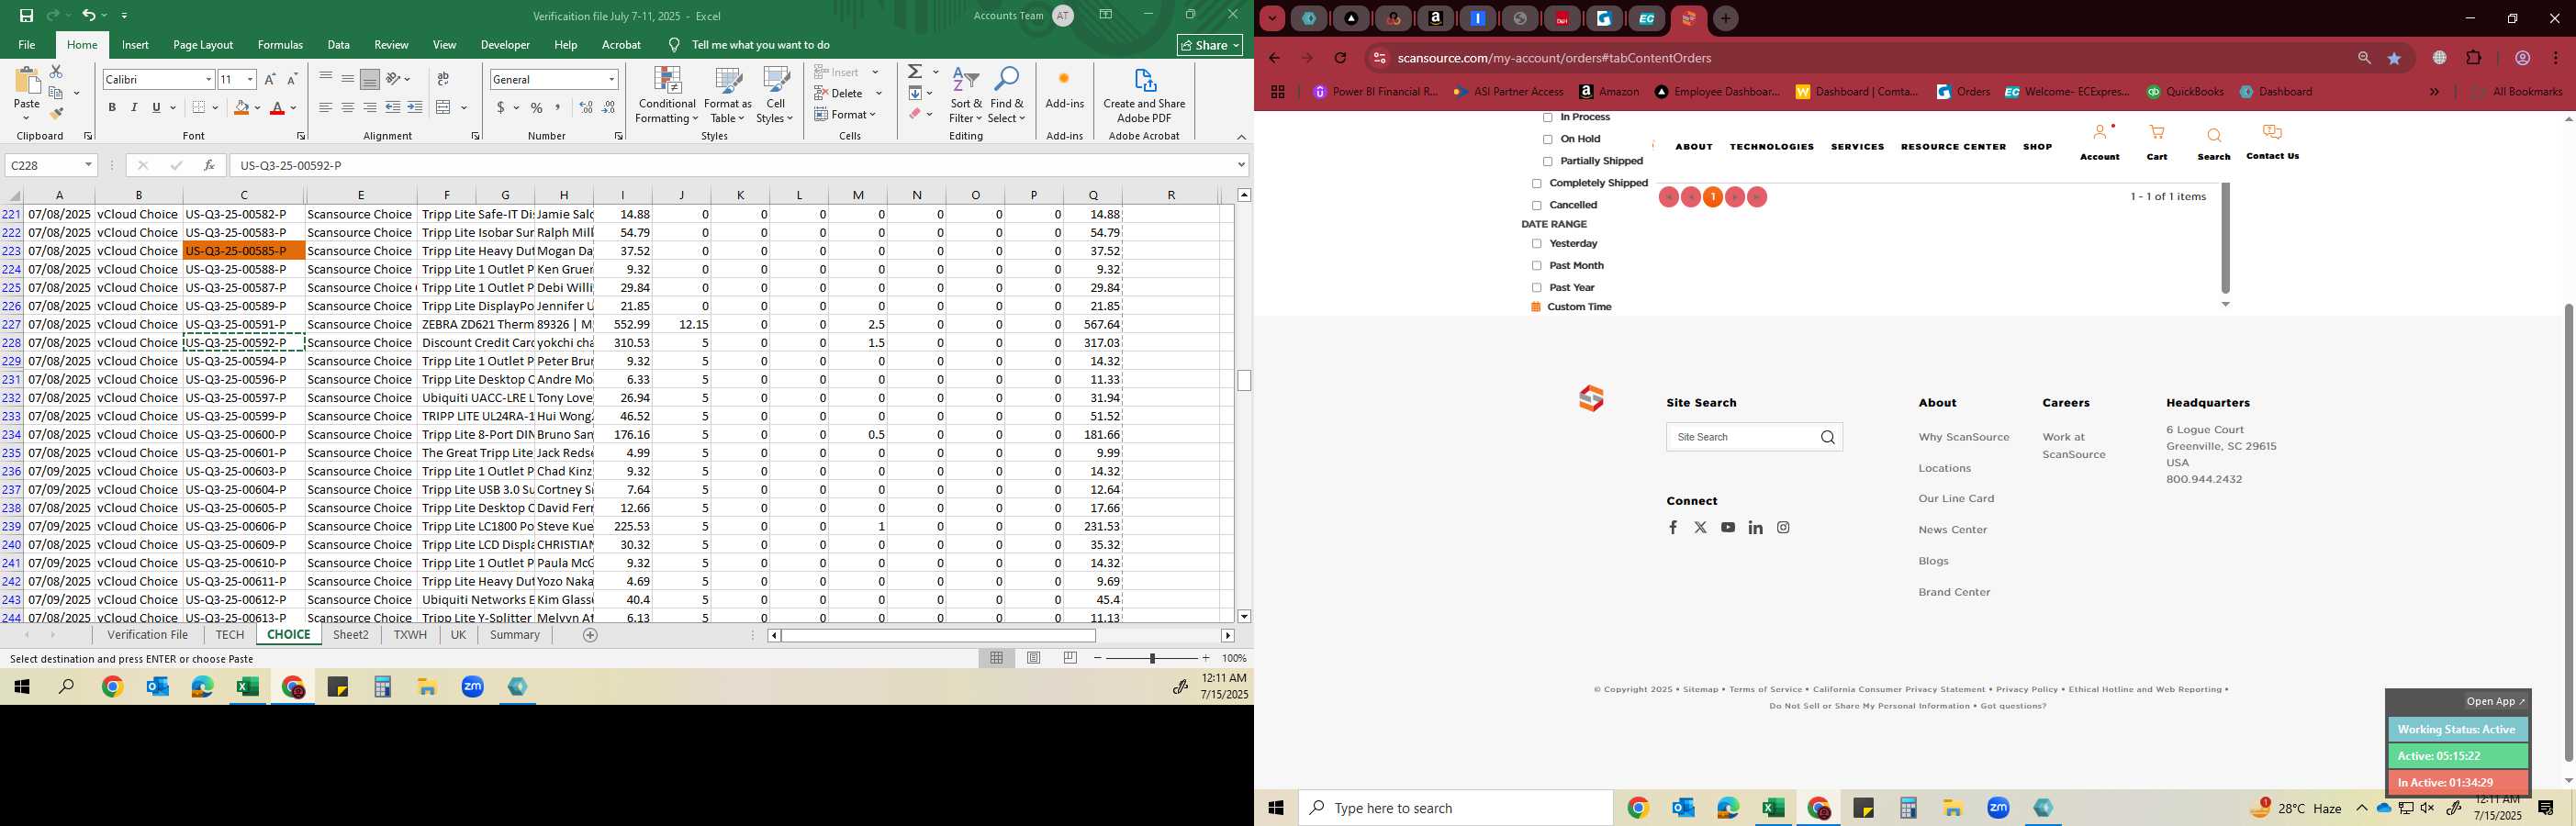The height and width of the screenshot is (826, 2576).
Task: Open Our Line Card link
Action: point(1956,499)
